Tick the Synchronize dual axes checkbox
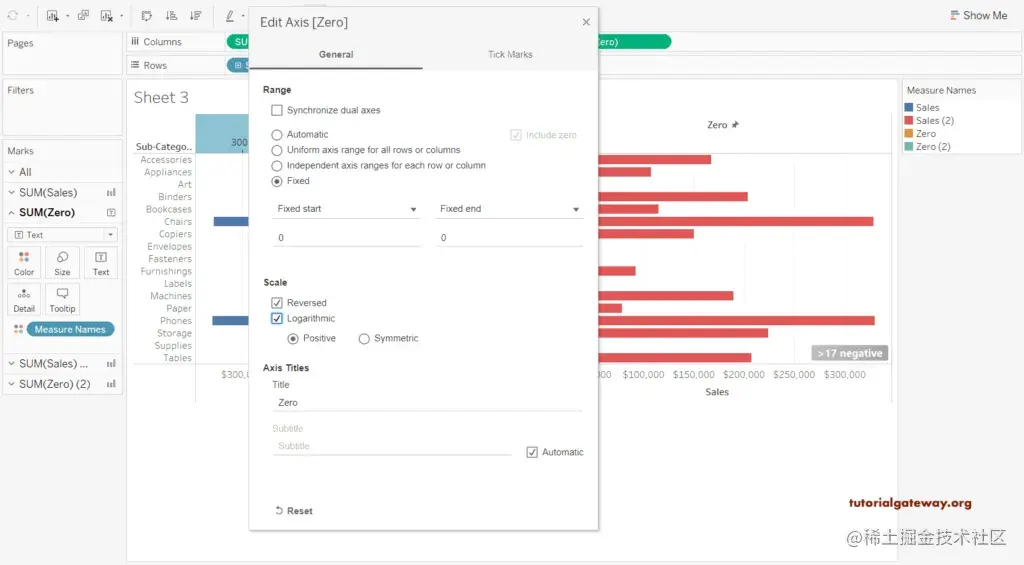Viewport: 1024px width, 565px height. tap(277, 110)
